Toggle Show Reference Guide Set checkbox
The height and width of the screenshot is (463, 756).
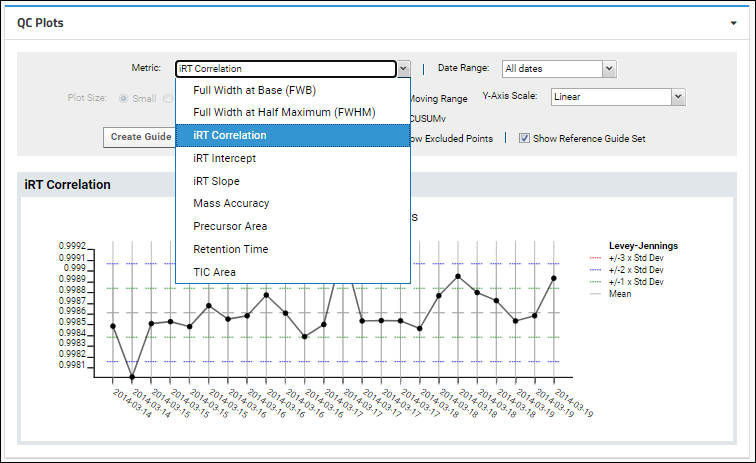click(x=523, y=138)
